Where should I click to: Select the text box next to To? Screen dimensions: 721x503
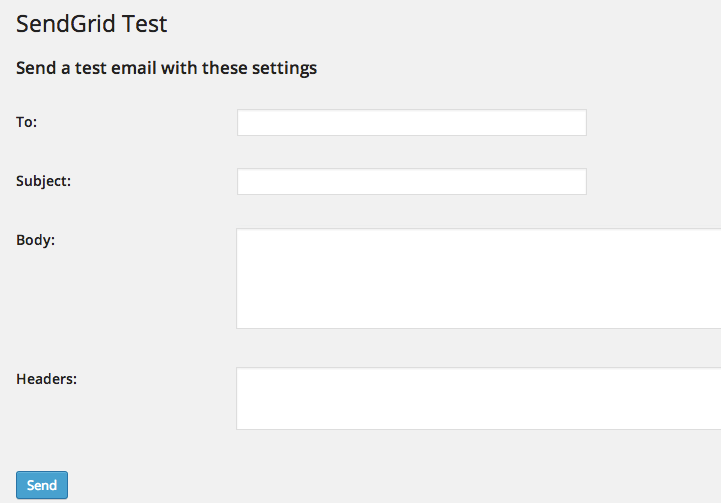(x=411, y=123)
